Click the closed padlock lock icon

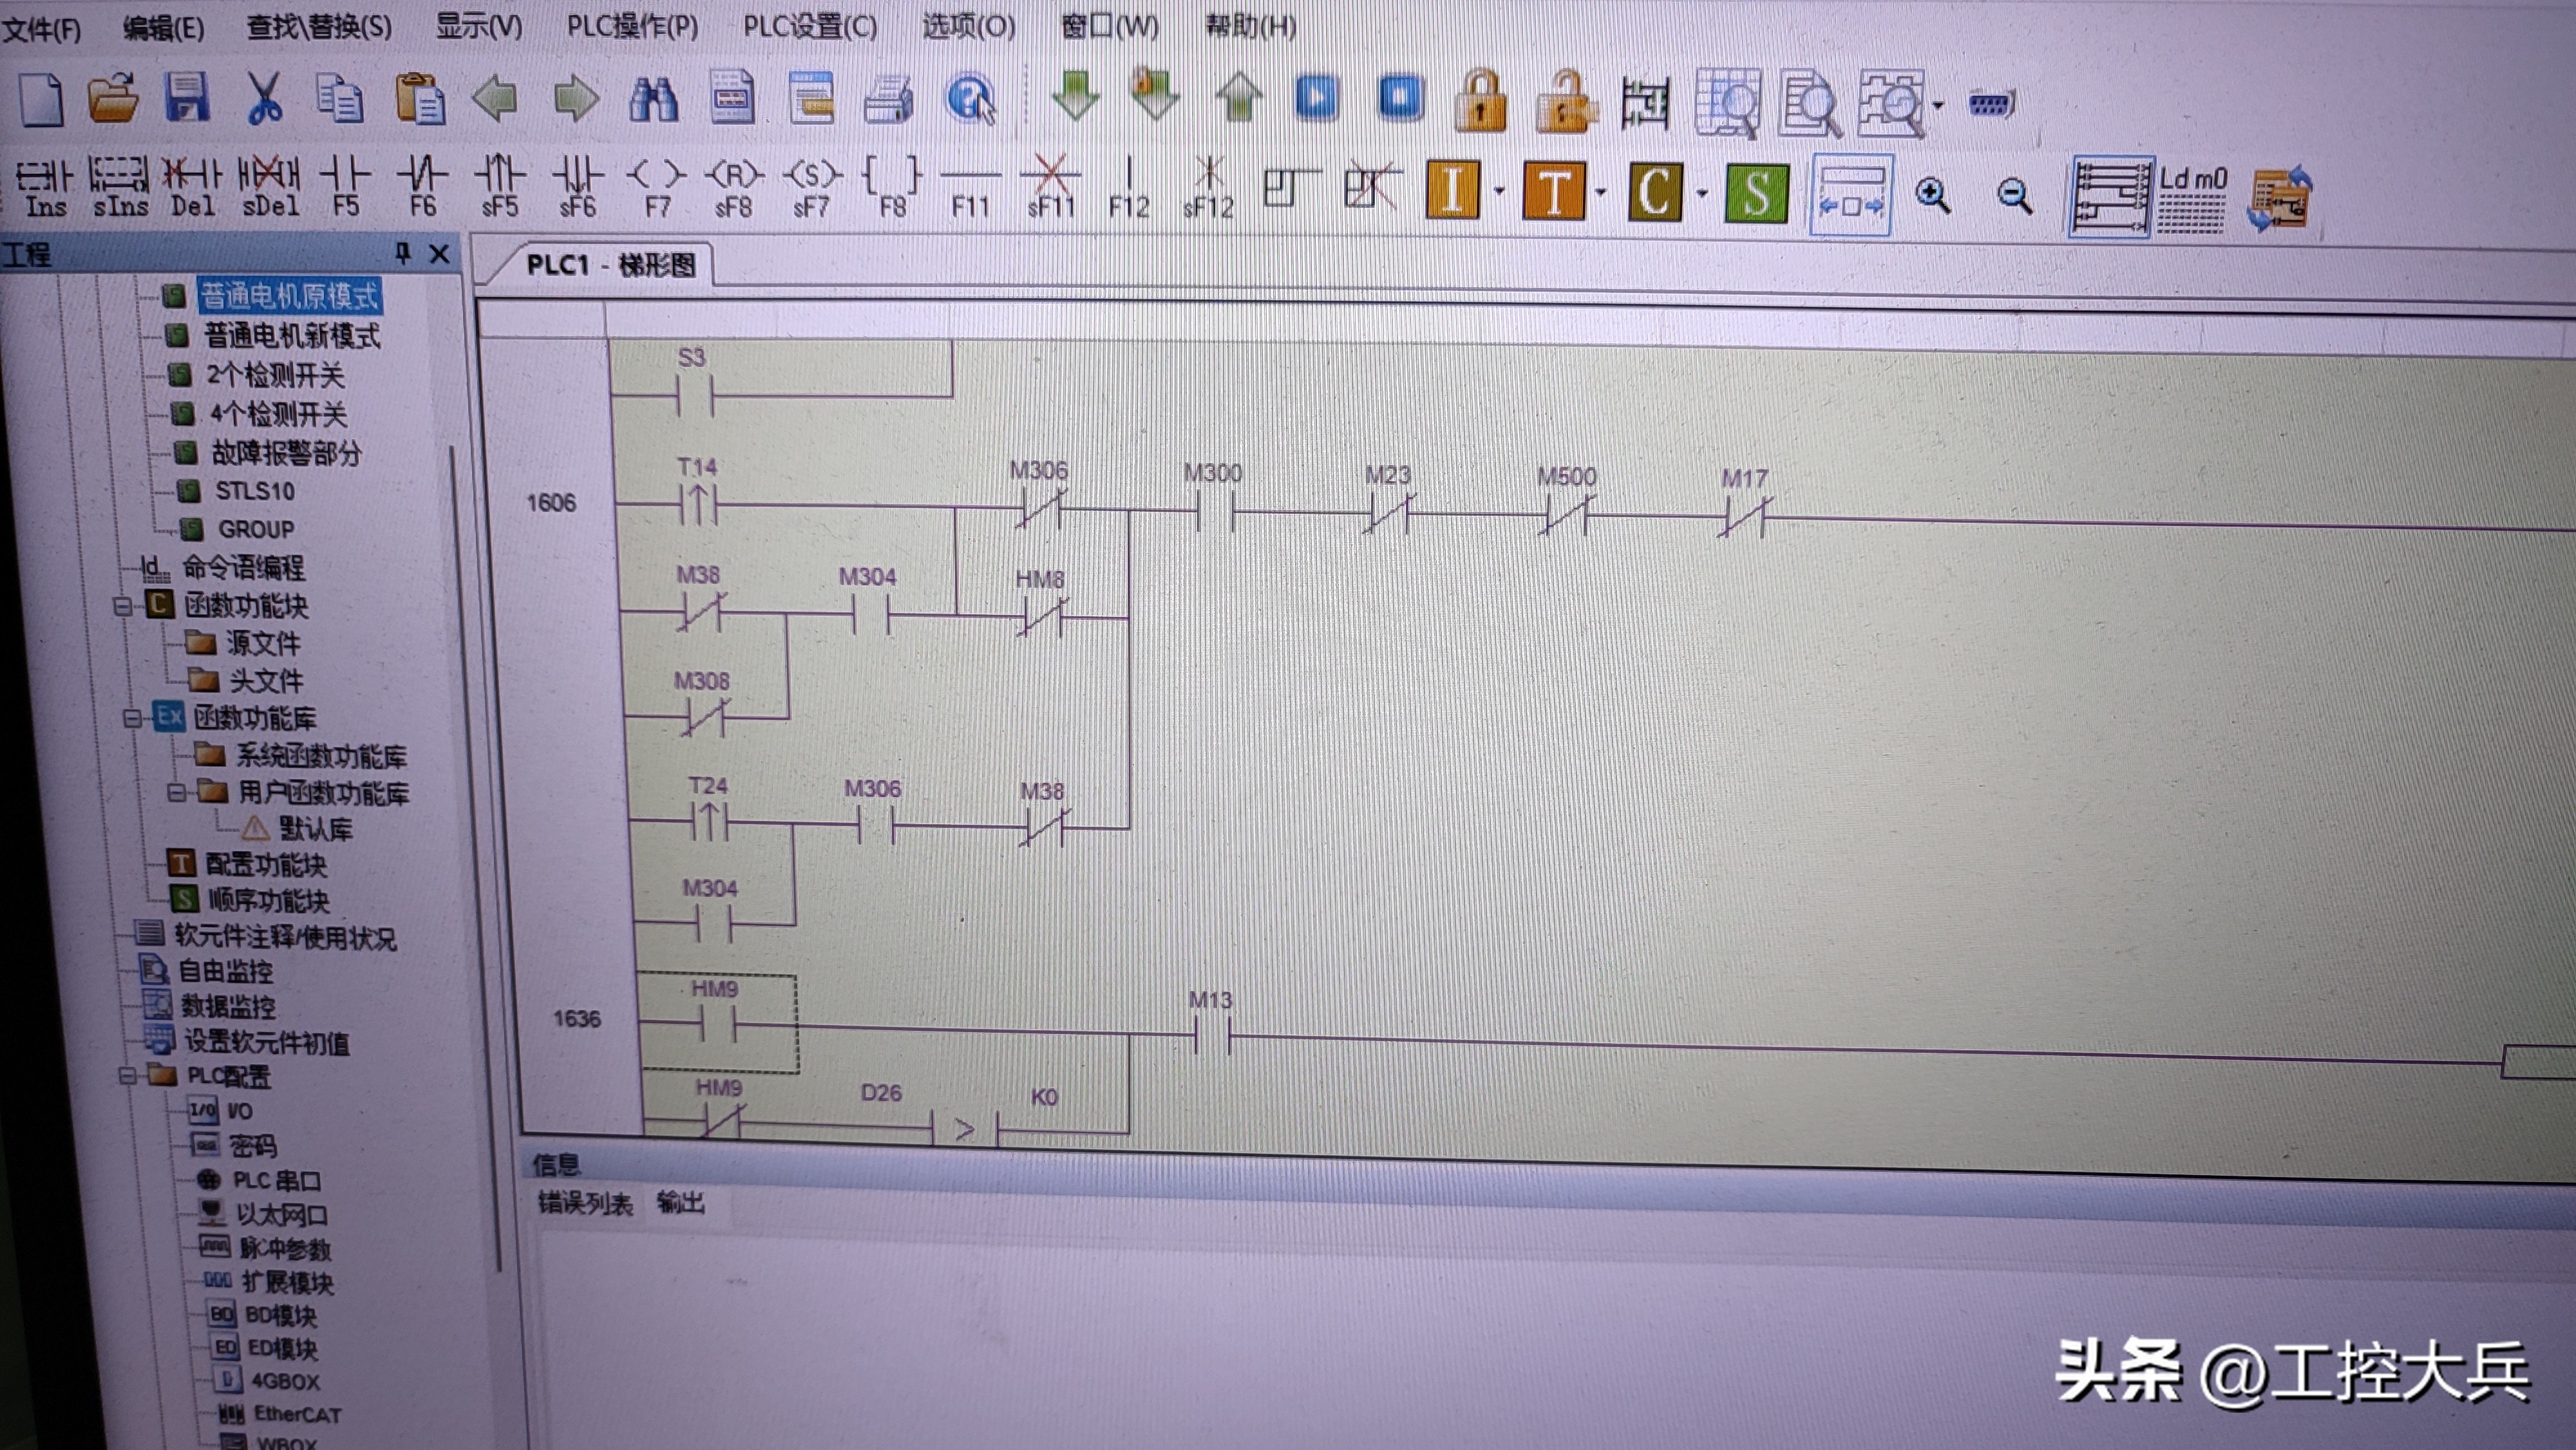(x=1480, y=102)
